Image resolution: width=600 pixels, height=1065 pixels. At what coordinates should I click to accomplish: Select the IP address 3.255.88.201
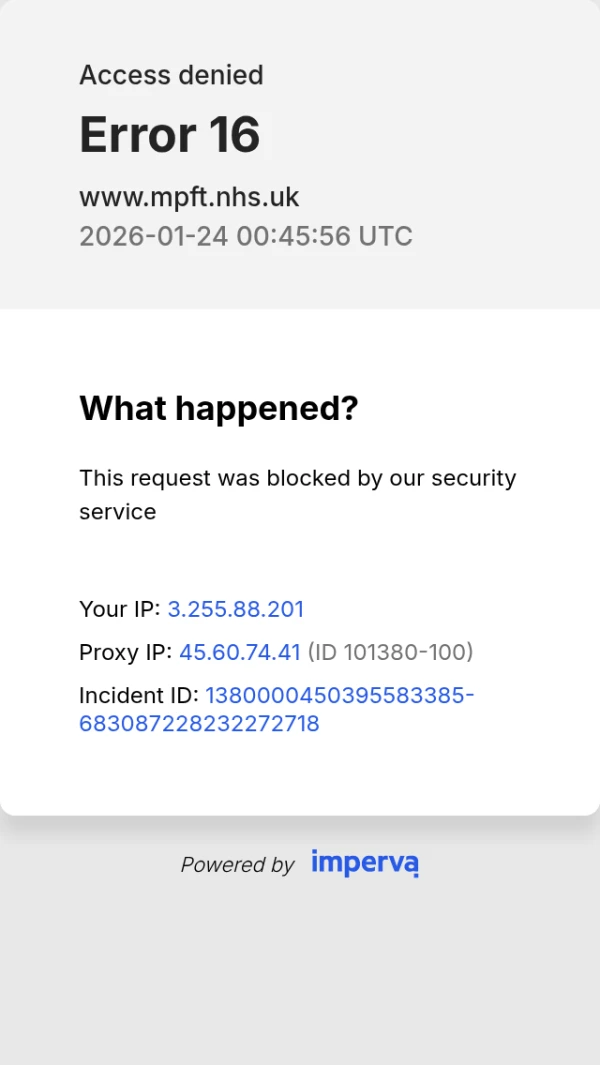[x=235, y=609]
